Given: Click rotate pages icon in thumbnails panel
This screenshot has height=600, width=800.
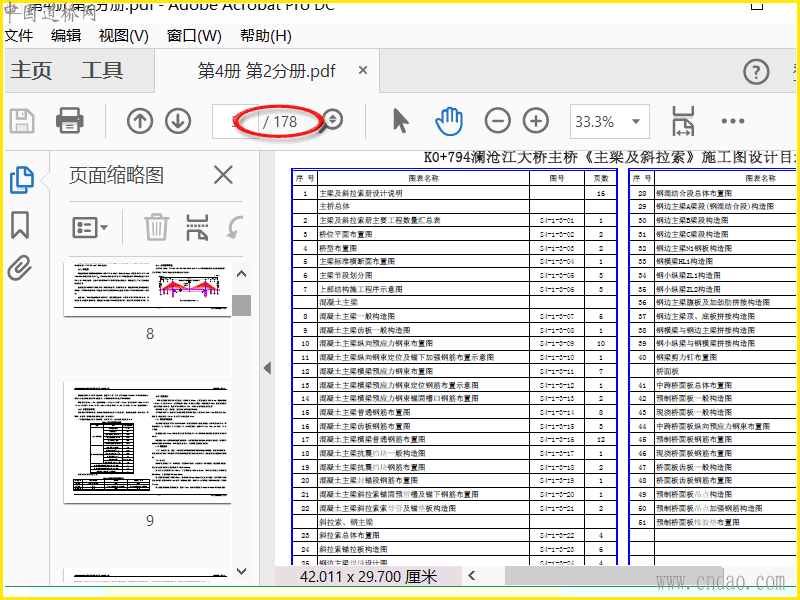Looking at the screenshot, I should point(235,227).
